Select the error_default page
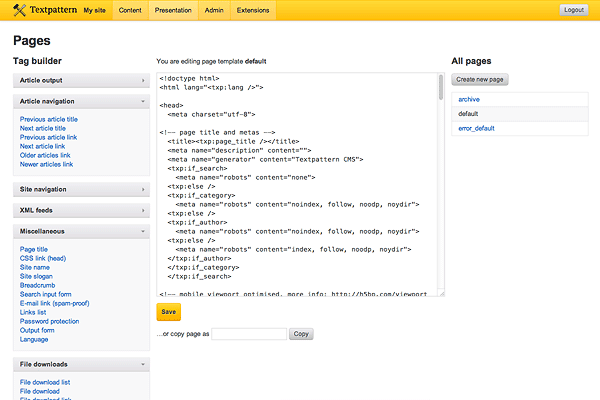Screen dimensions: 600x400 476,128
